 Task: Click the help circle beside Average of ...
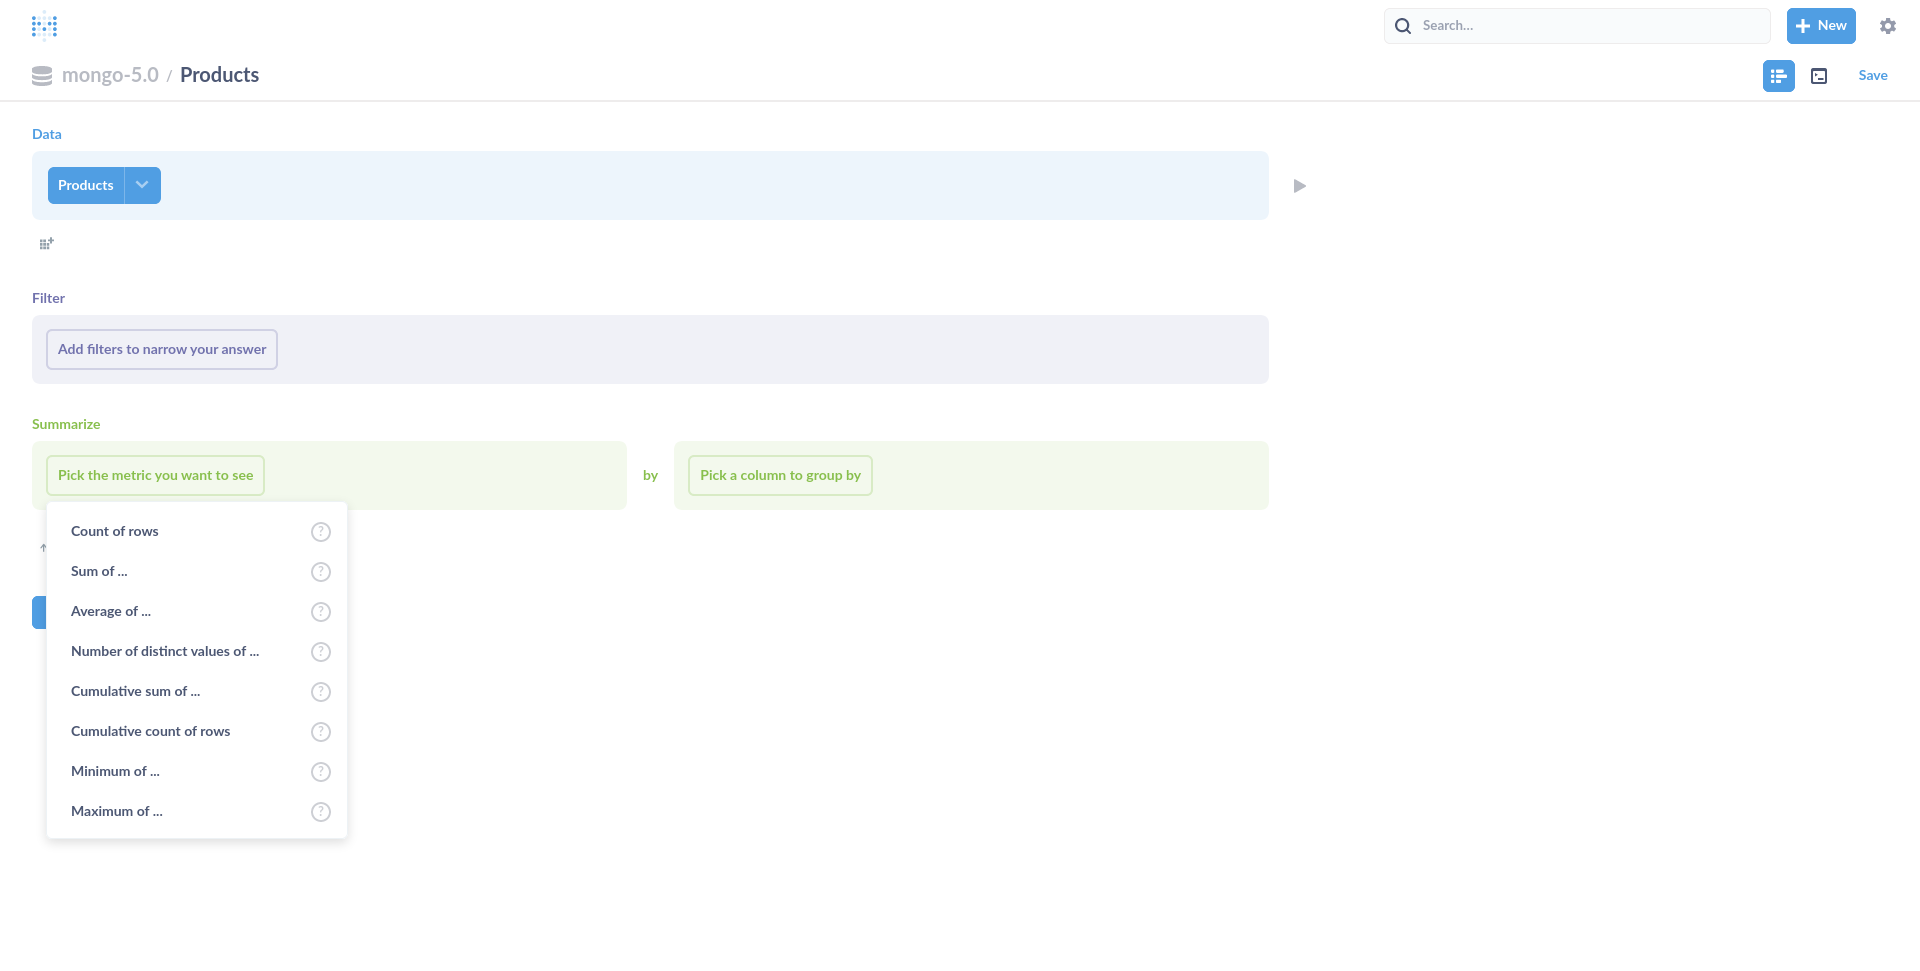(320, 611)
